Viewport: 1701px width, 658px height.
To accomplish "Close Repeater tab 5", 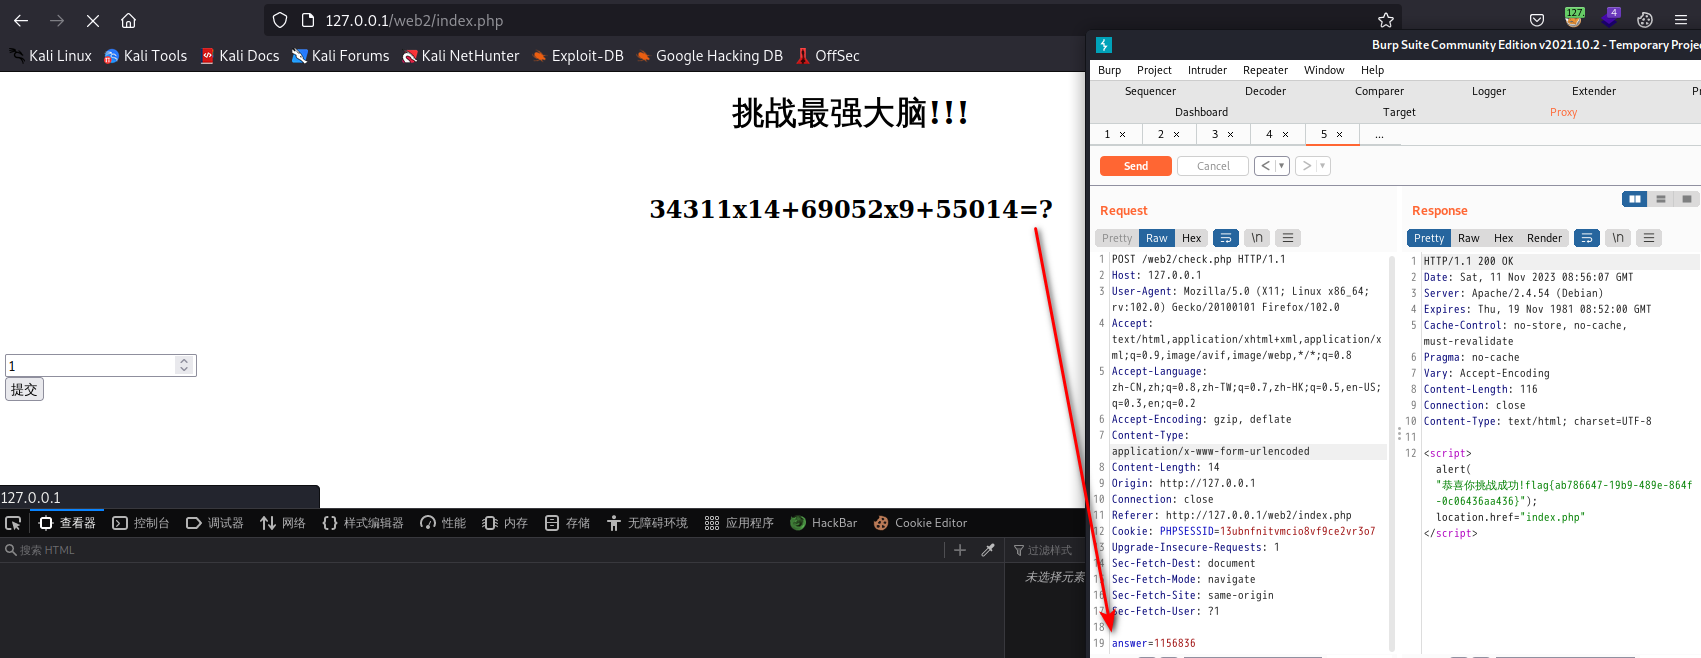I will [x=1340, y=134].
